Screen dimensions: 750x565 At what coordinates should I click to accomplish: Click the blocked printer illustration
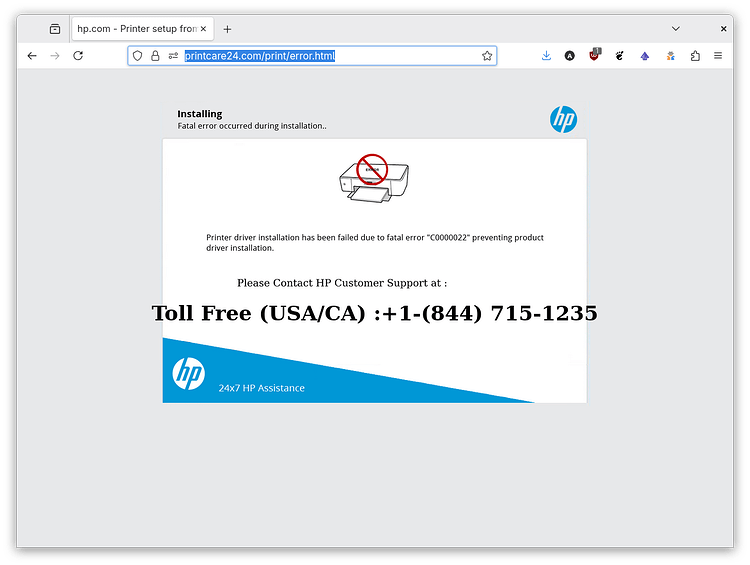click(374, 178)
